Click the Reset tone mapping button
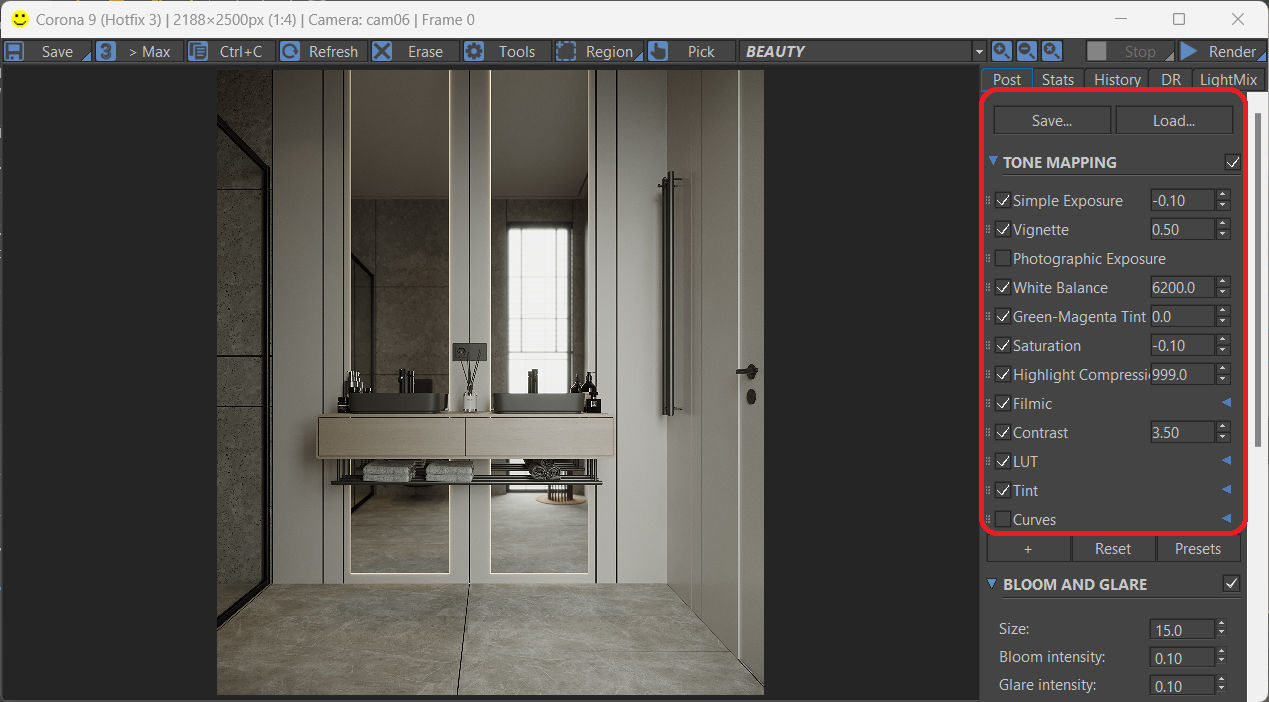Viewport: 1269px width, 702px height. (x=1113, y=548)
